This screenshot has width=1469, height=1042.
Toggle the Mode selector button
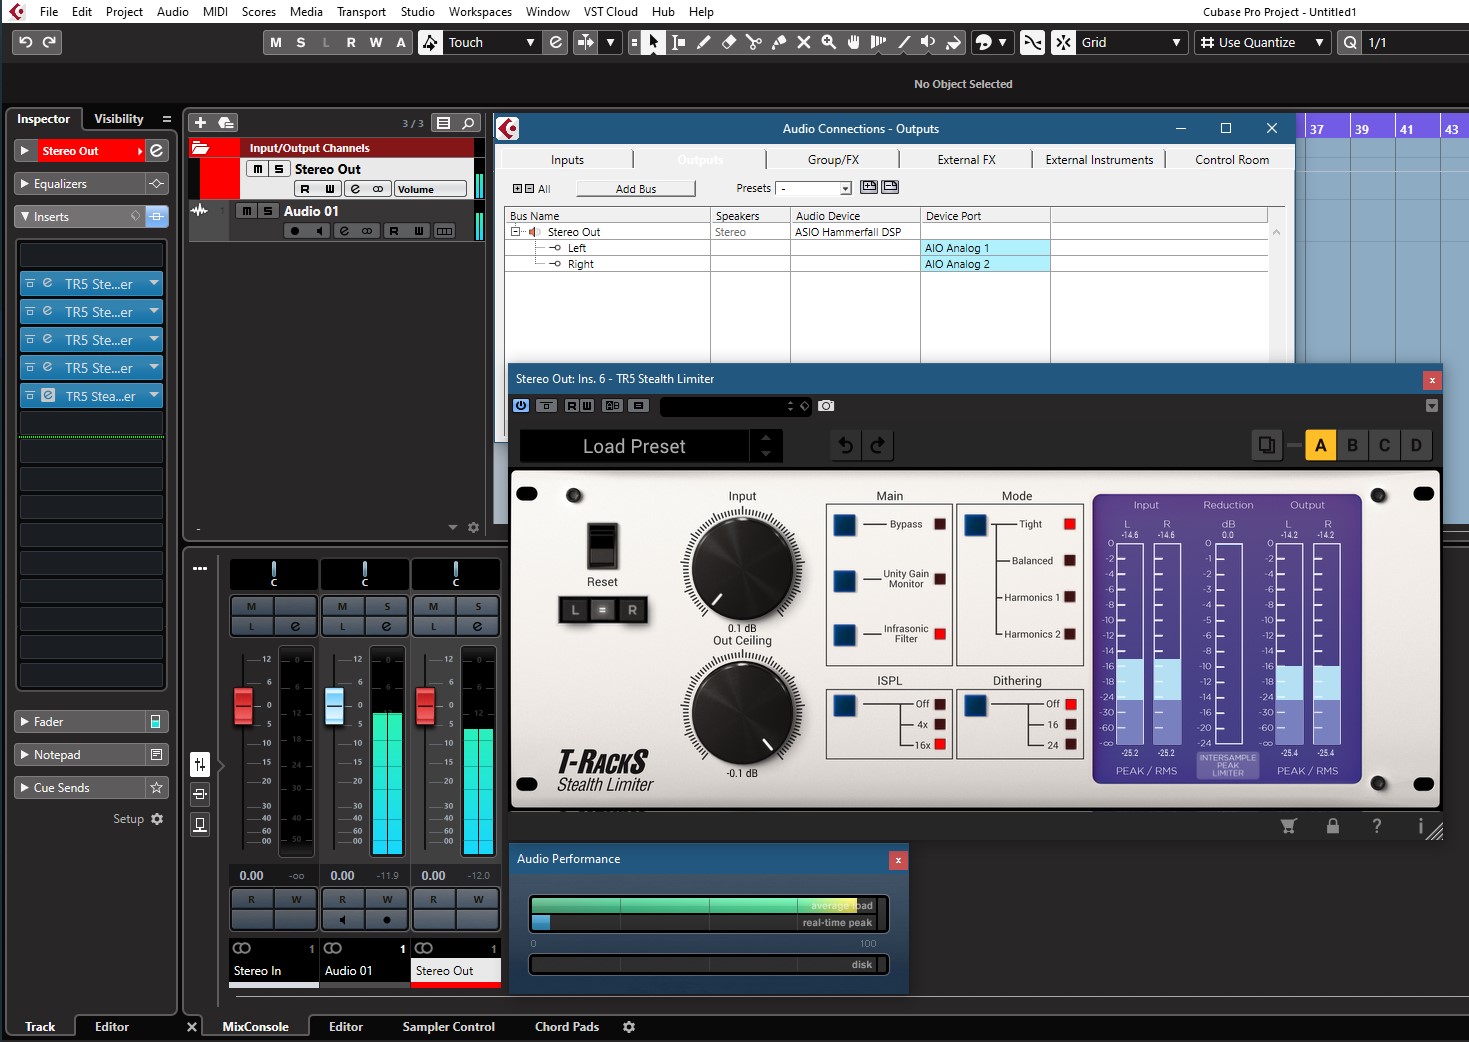tap(976, 524)
